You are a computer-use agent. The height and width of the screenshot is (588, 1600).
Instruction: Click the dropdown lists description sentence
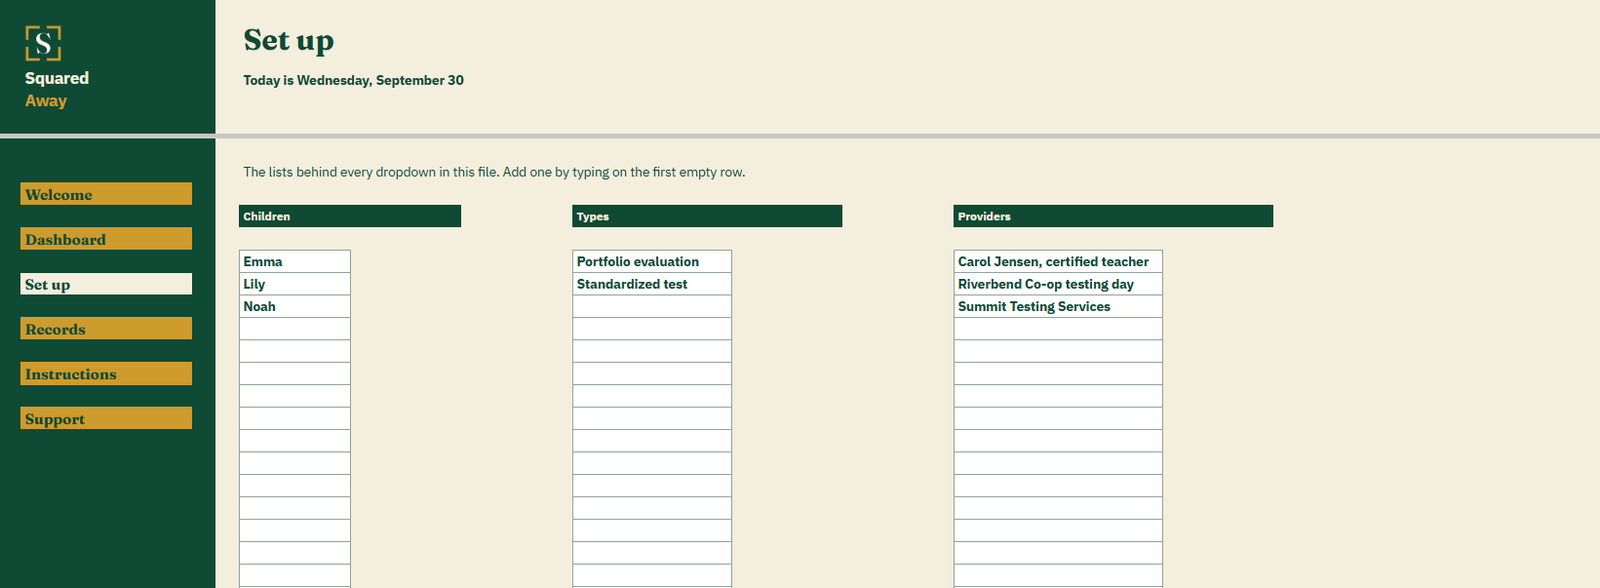(x=494, y=172)
